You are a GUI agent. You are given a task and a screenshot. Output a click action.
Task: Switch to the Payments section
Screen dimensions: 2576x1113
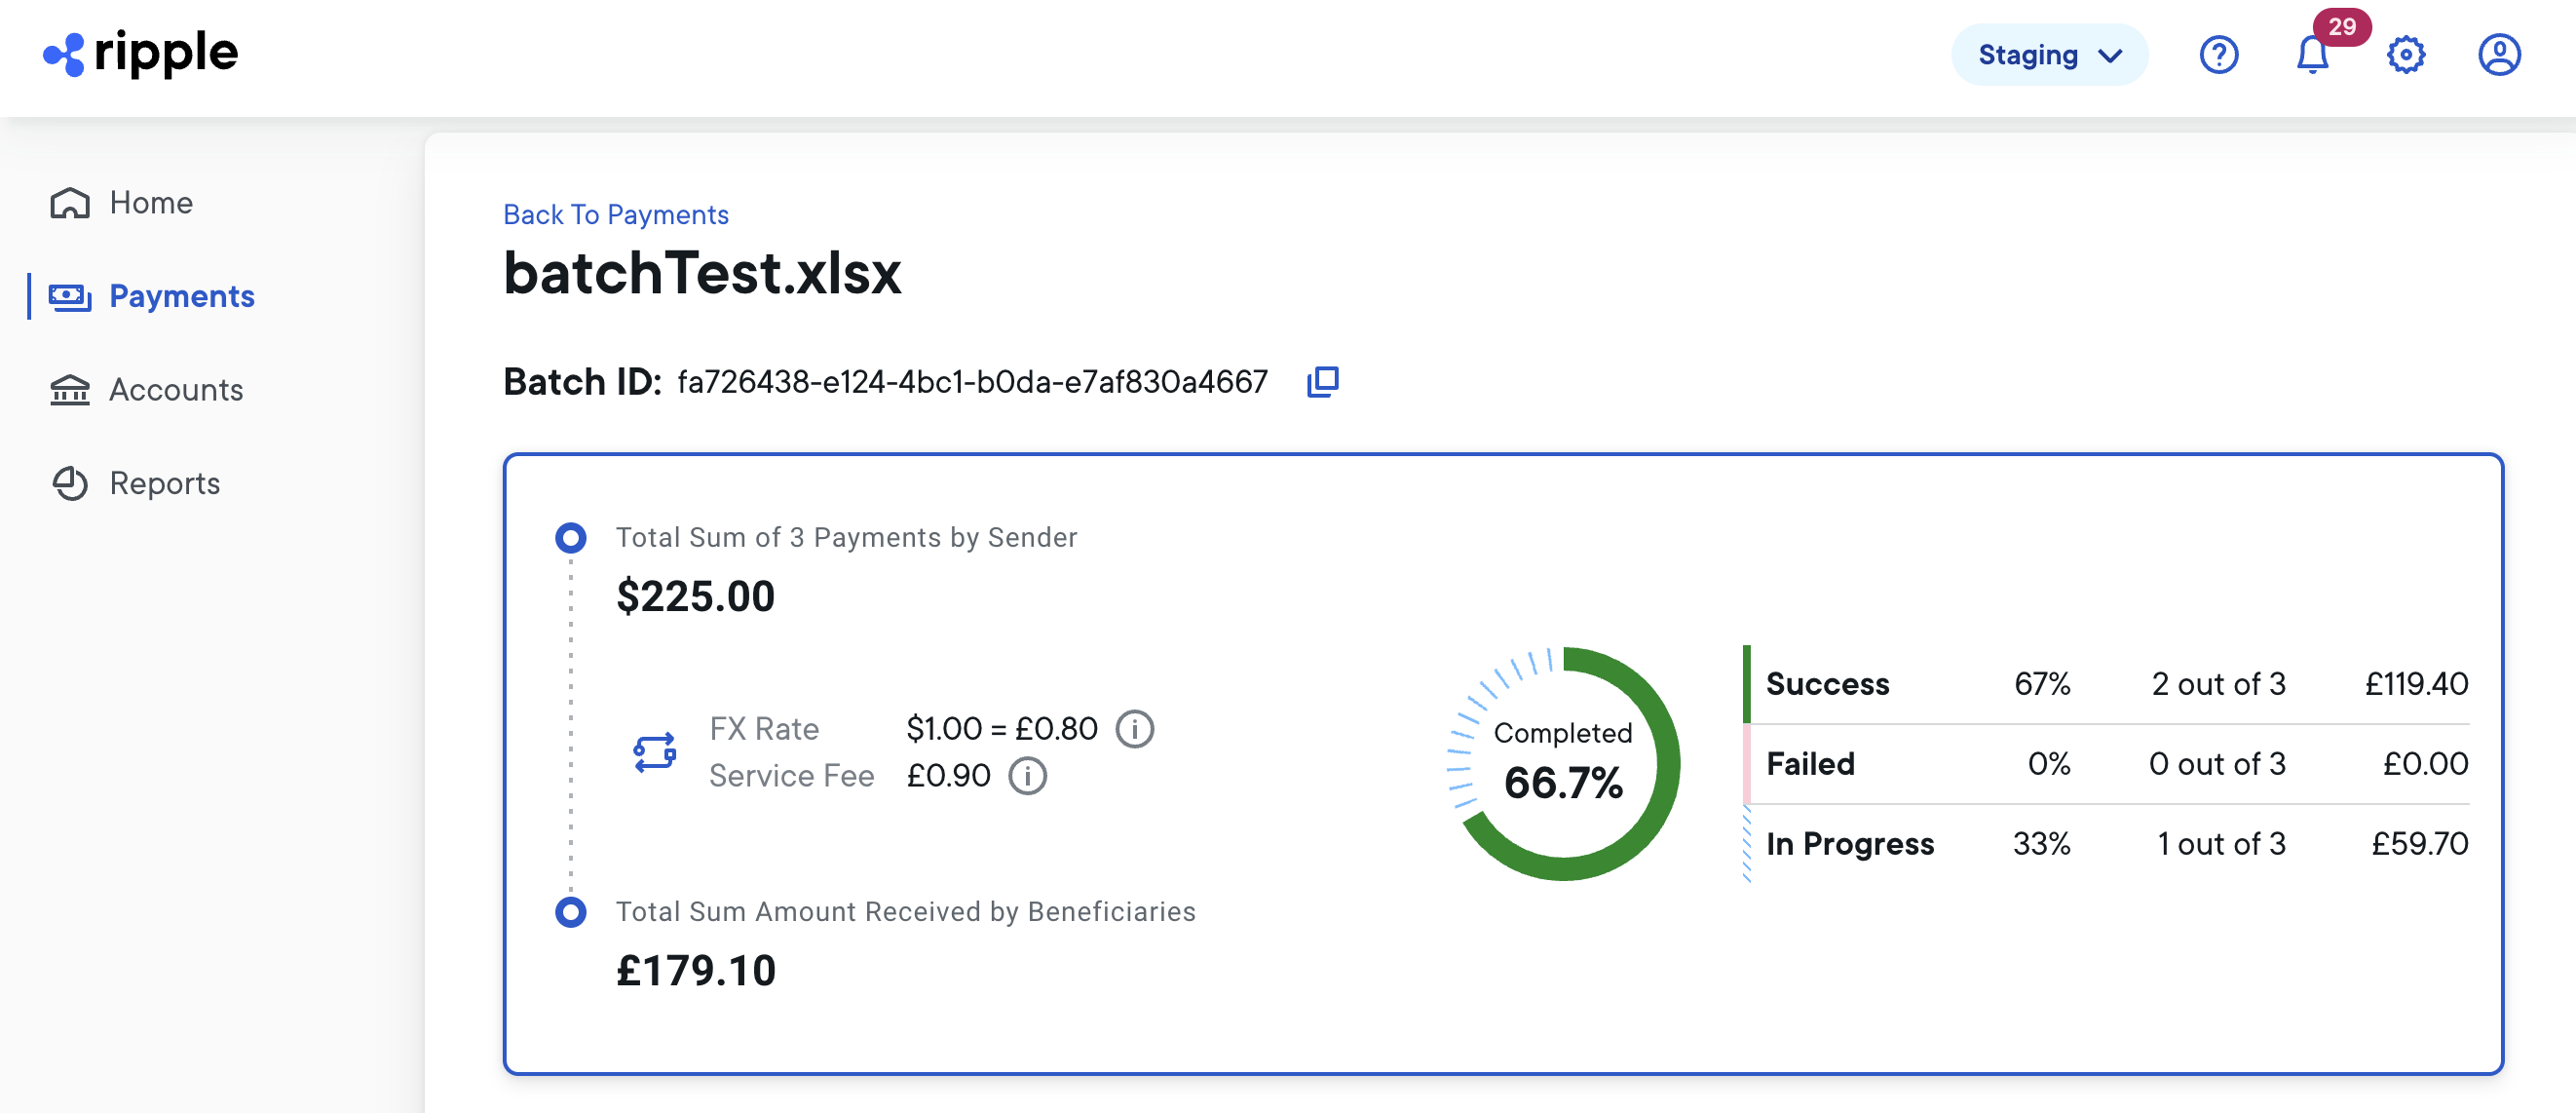(x=181, y=296)
